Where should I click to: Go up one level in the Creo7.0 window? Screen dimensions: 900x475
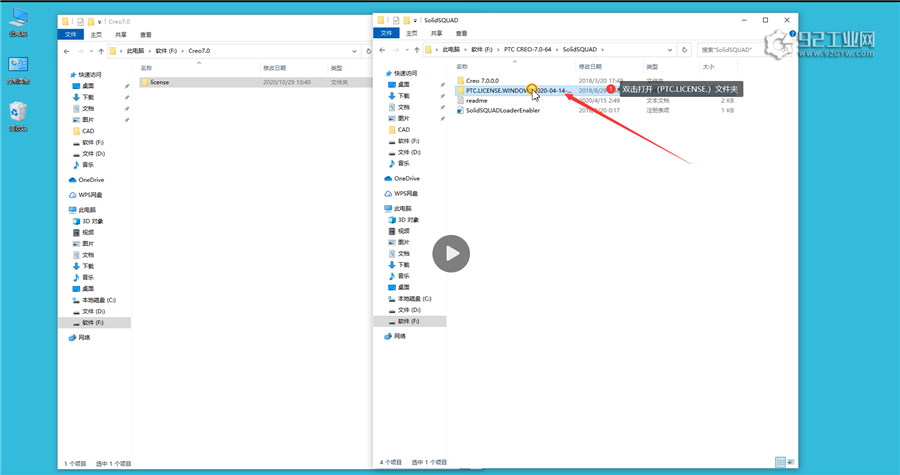pyautogui.click(x=101, y=51)
